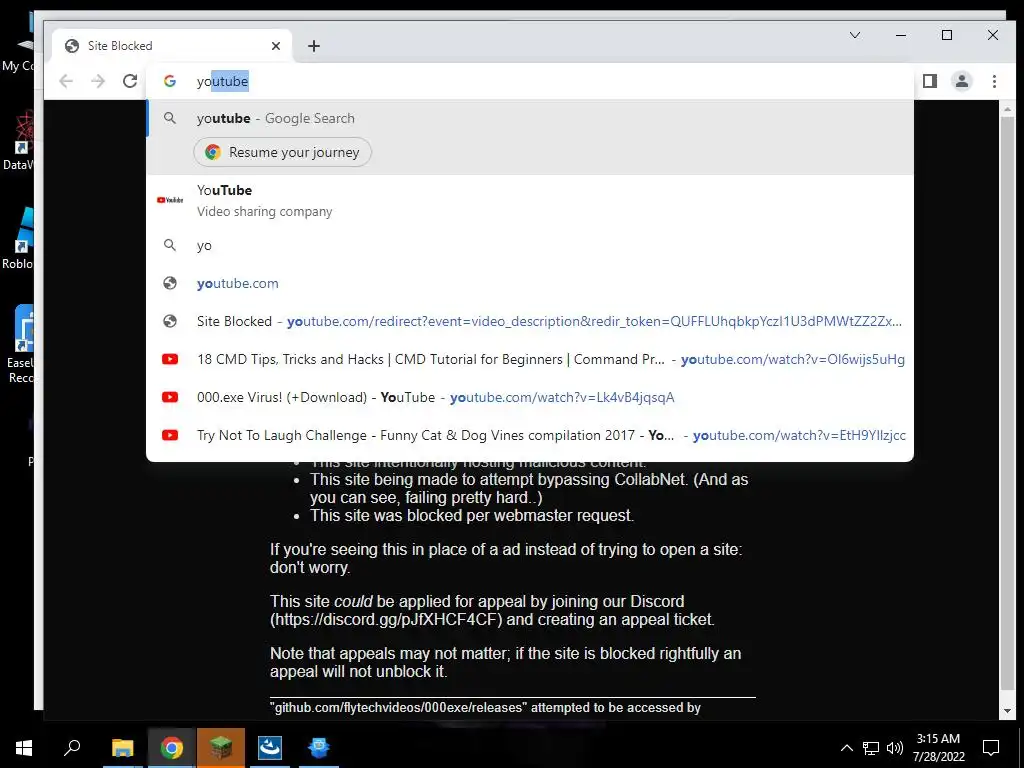
Task: Open File Explorer from taskbar
Action: pyautogui.click(x=122, y=748)
